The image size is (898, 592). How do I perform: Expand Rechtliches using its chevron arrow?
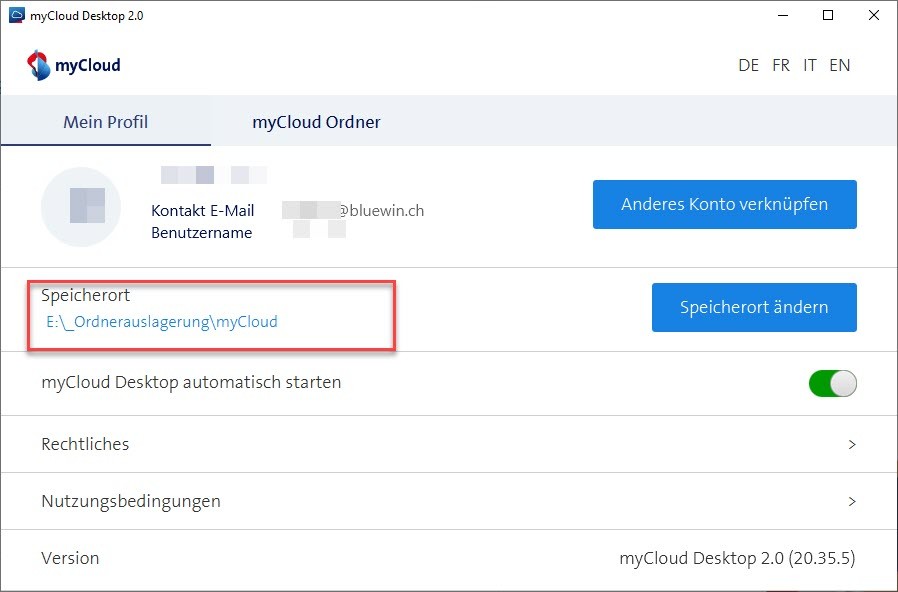coord(852,444)
